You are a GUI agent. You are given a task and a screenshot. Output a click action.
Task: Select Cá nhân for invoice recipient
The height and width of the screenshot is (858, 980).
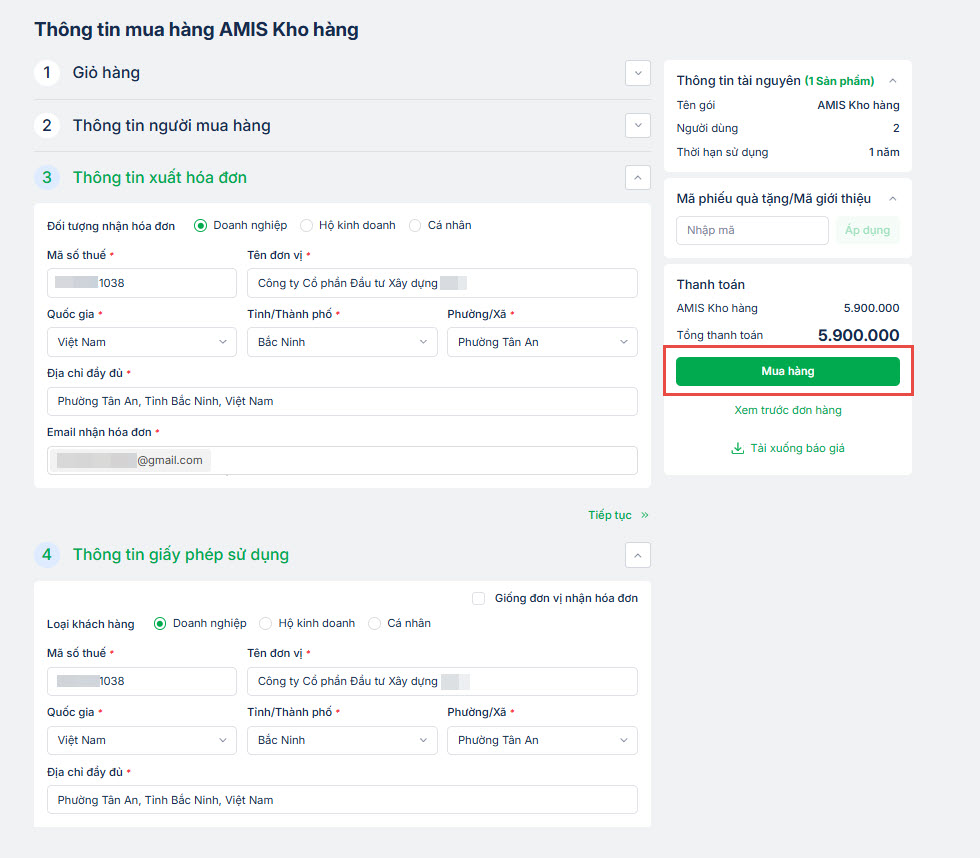[415, 226]
